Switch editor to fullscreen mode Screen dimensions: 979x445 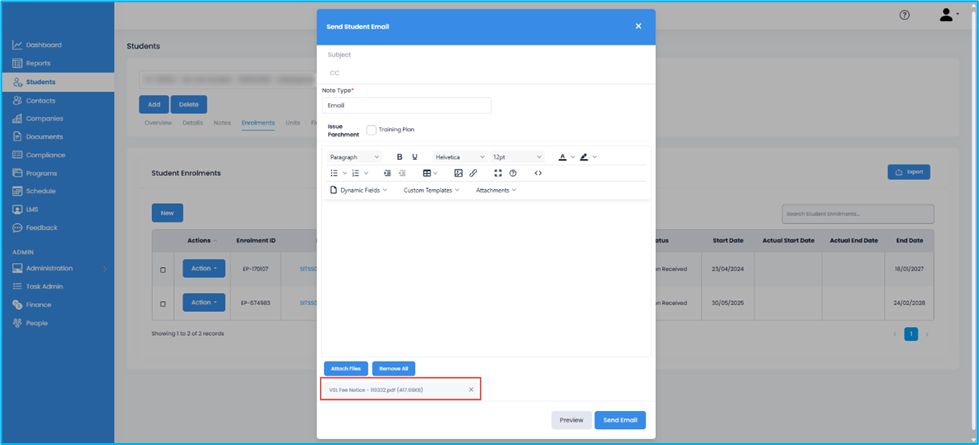pyautogui.click(x=498, y=173)
